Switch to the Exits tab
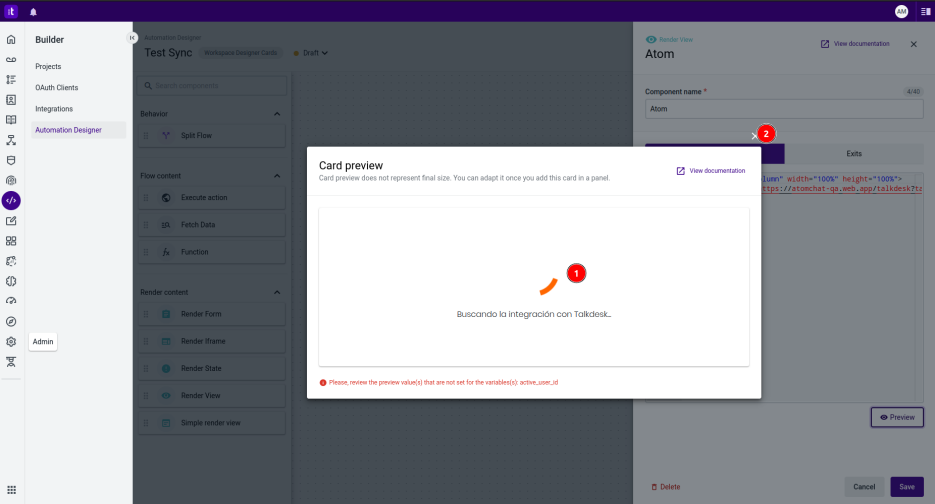This screenshot has width=935, height=504. 853,154
